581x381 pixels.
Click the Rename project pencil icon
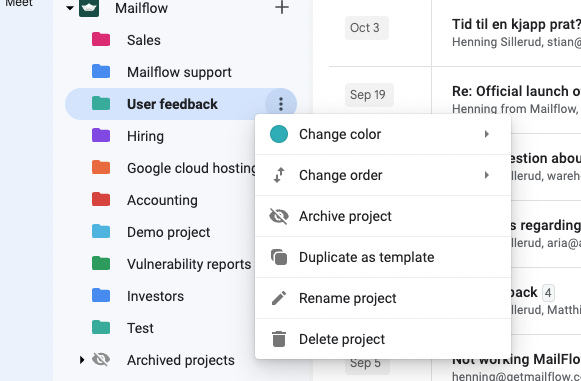[279, 298]
